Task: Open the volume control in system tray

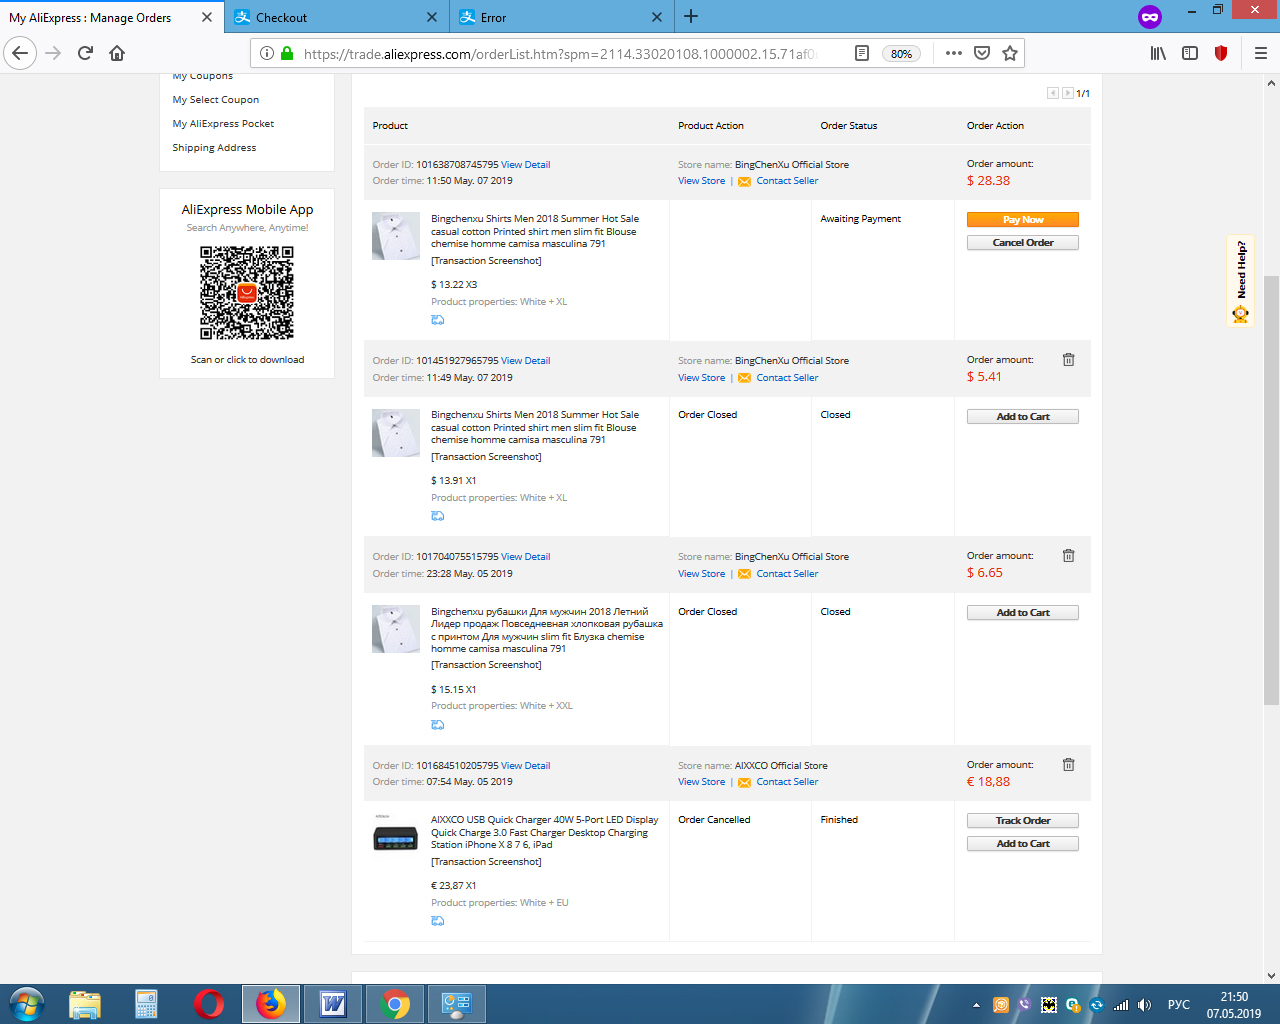Action: point(1145,1005)
